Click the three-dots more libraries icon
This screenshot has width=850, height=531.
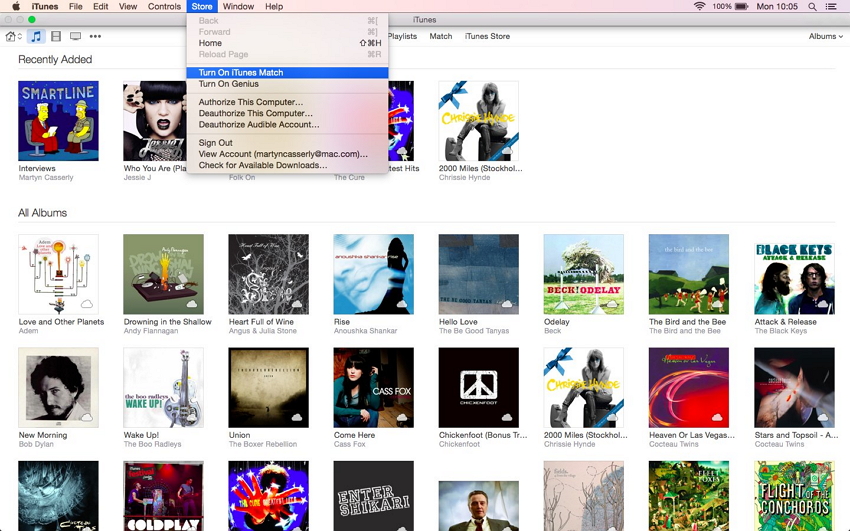click(95, 36)
